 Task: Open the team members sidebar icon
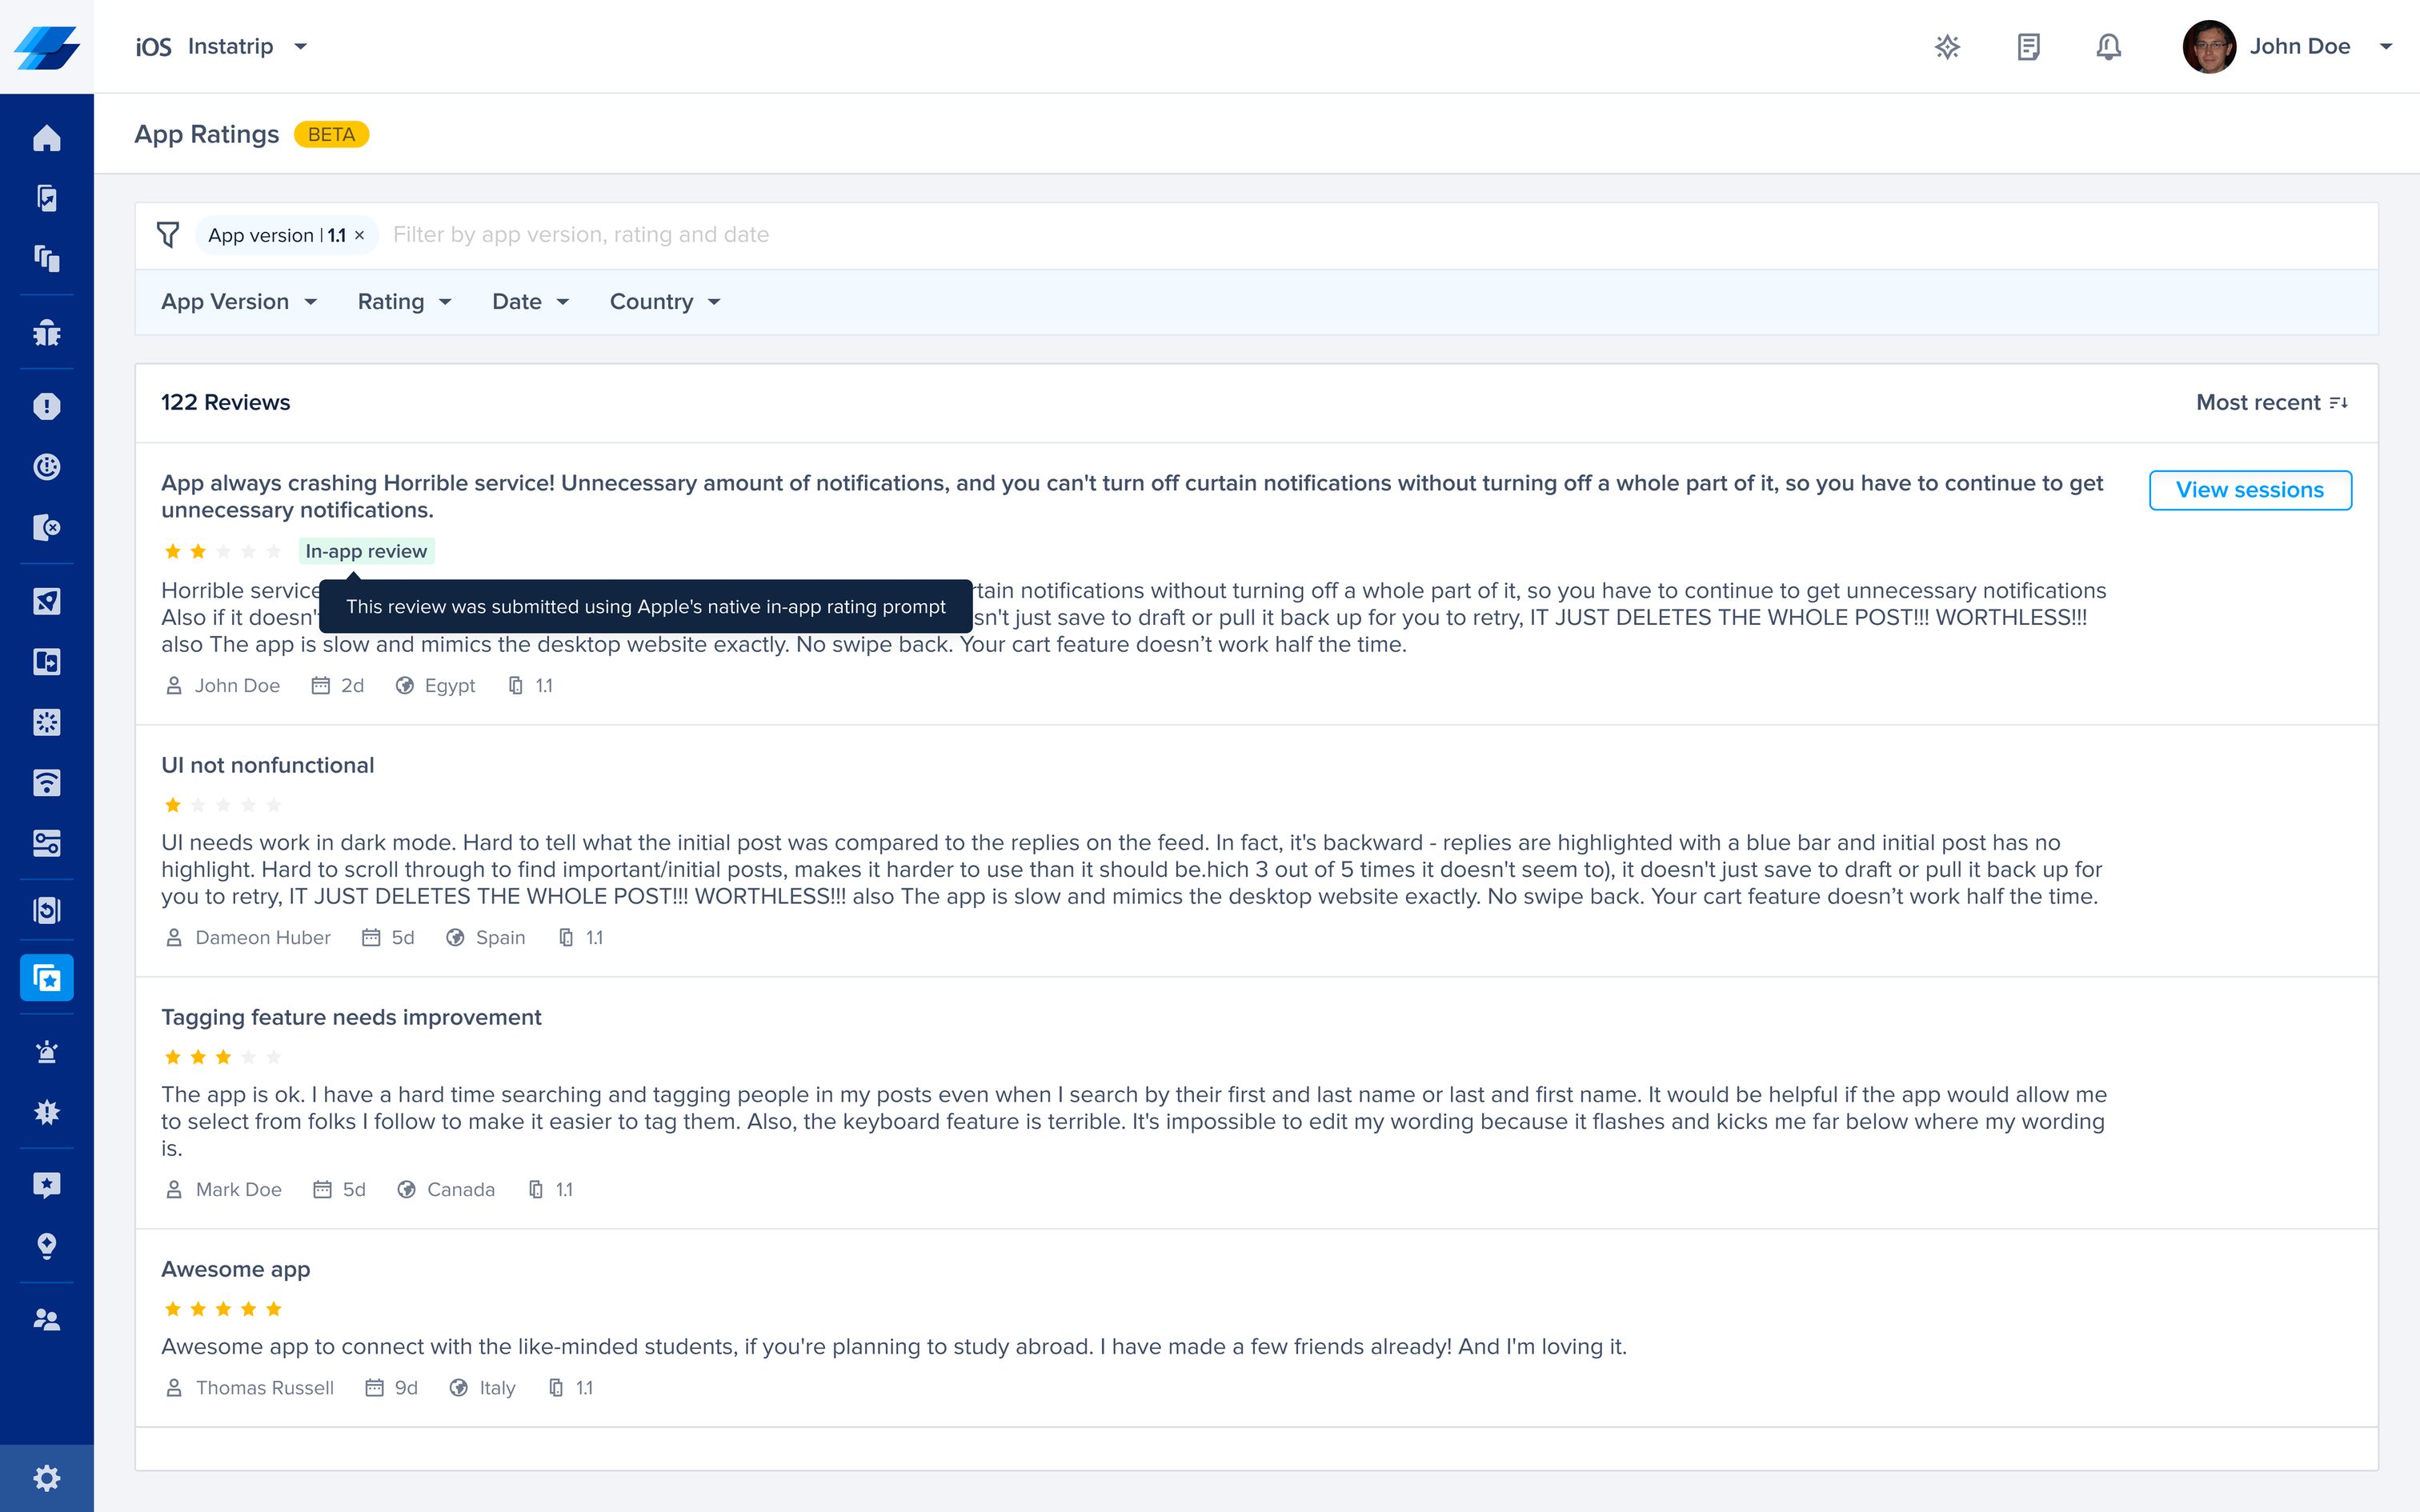click(x=46, y=1319)
